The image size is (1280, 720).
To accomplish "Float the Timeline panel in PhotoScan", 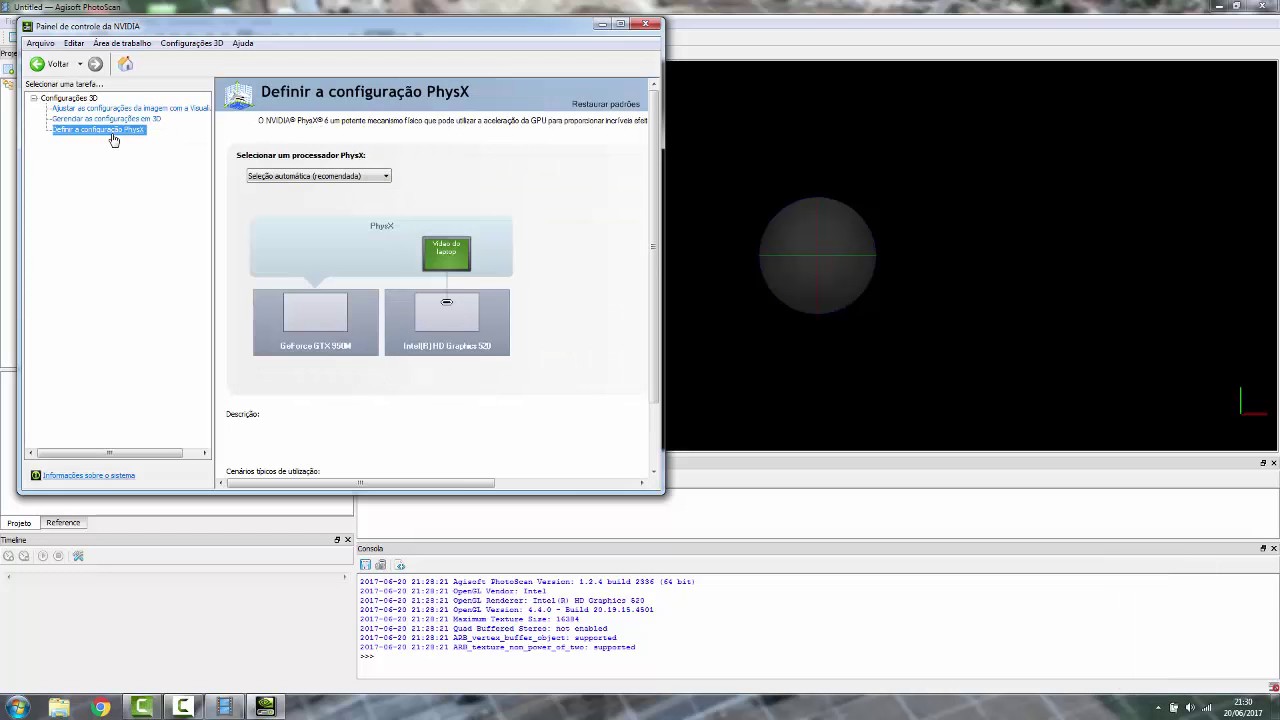I will (337, 540).
